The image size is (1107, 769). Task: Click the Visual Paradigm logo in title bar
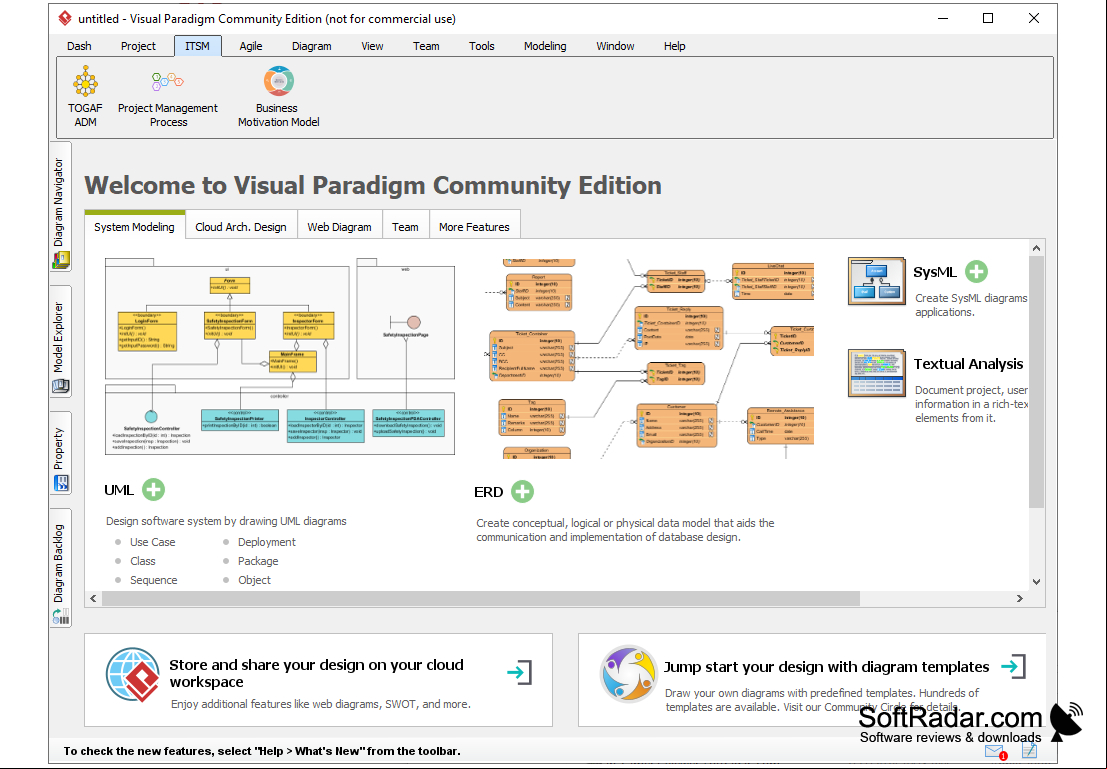coord(65,18)
